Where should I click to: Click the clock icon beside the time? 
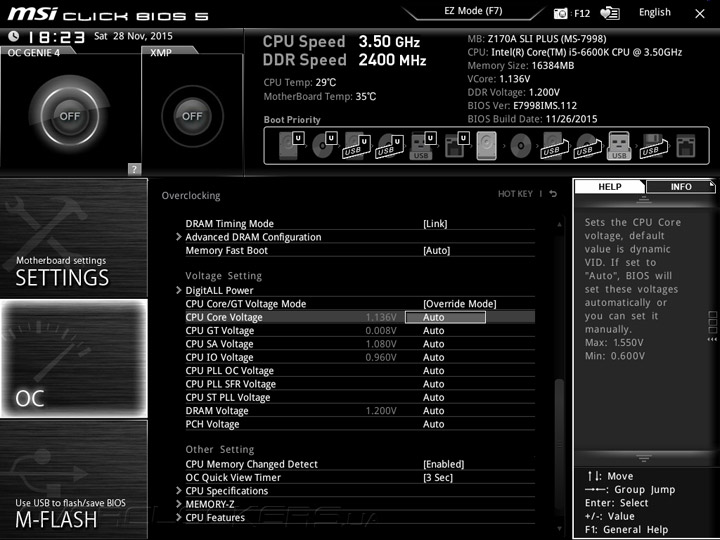(14, 36)
